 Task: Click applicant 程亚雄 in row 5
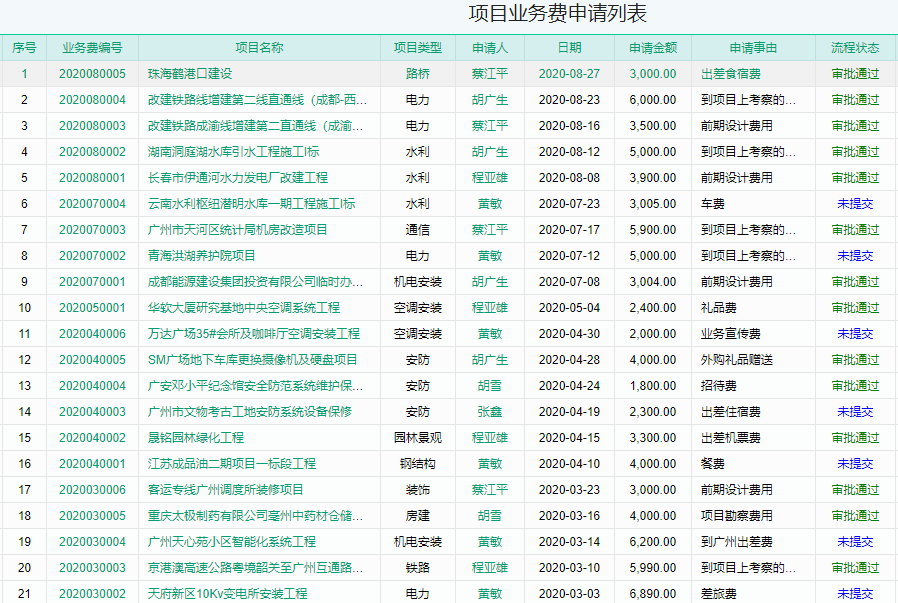coord(490,178)
